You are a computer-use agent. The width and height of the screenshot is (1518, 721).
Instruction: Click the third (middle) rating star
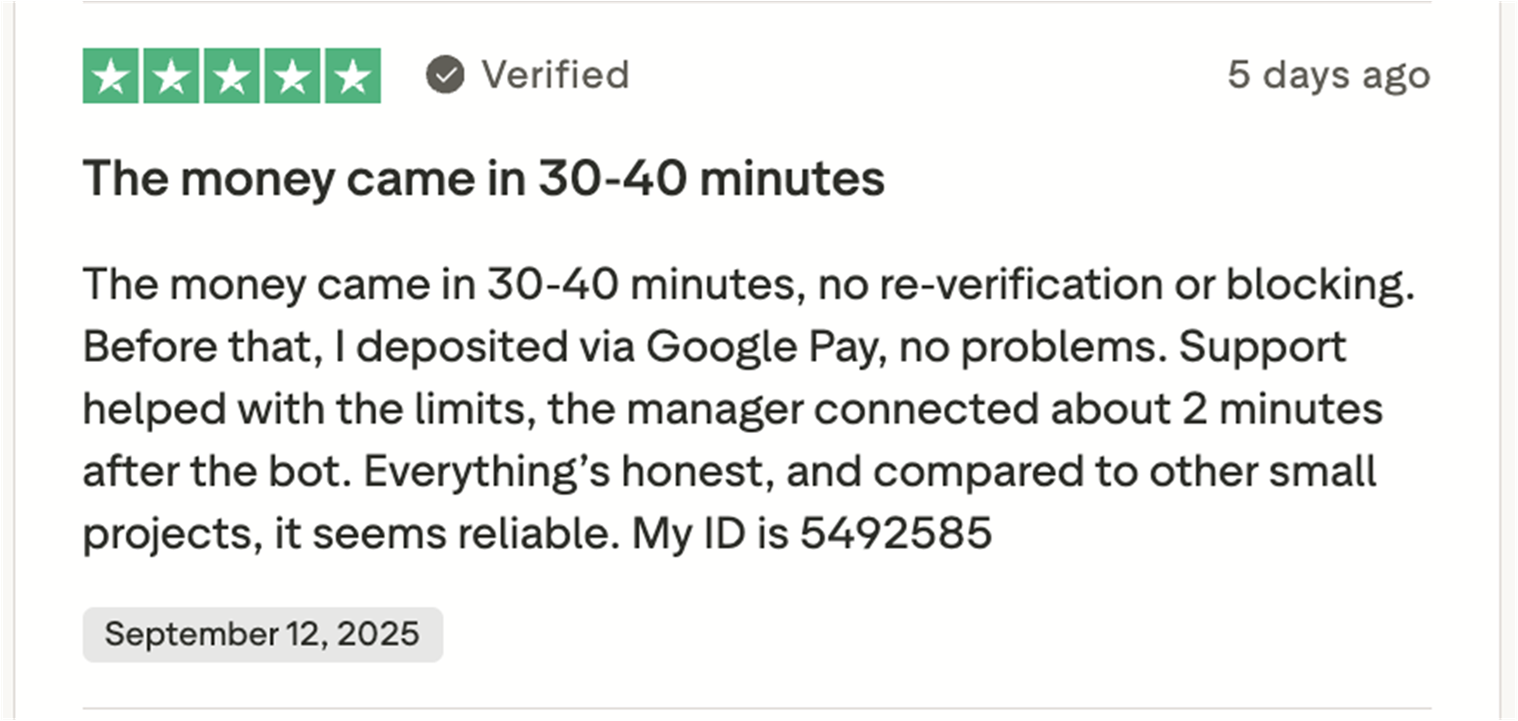(x=231, y=76)
